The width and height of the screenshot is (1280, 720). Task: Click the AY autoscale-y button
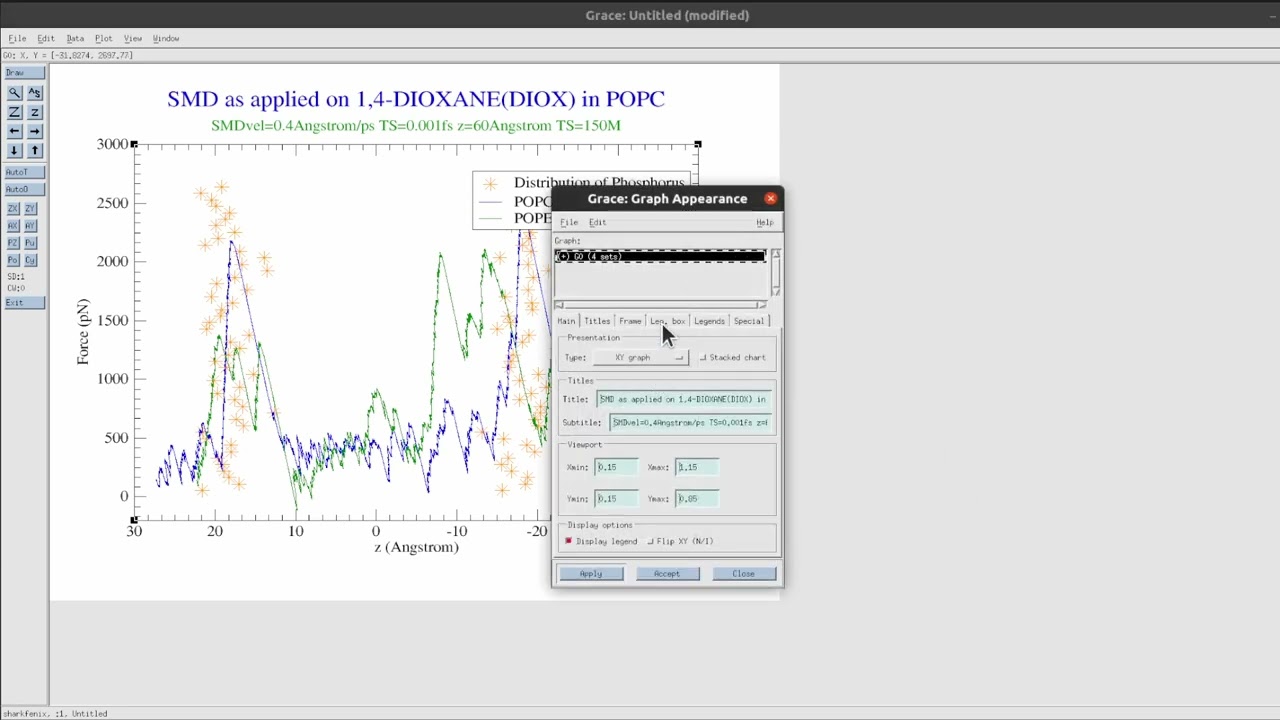click(x=30, y=225)
